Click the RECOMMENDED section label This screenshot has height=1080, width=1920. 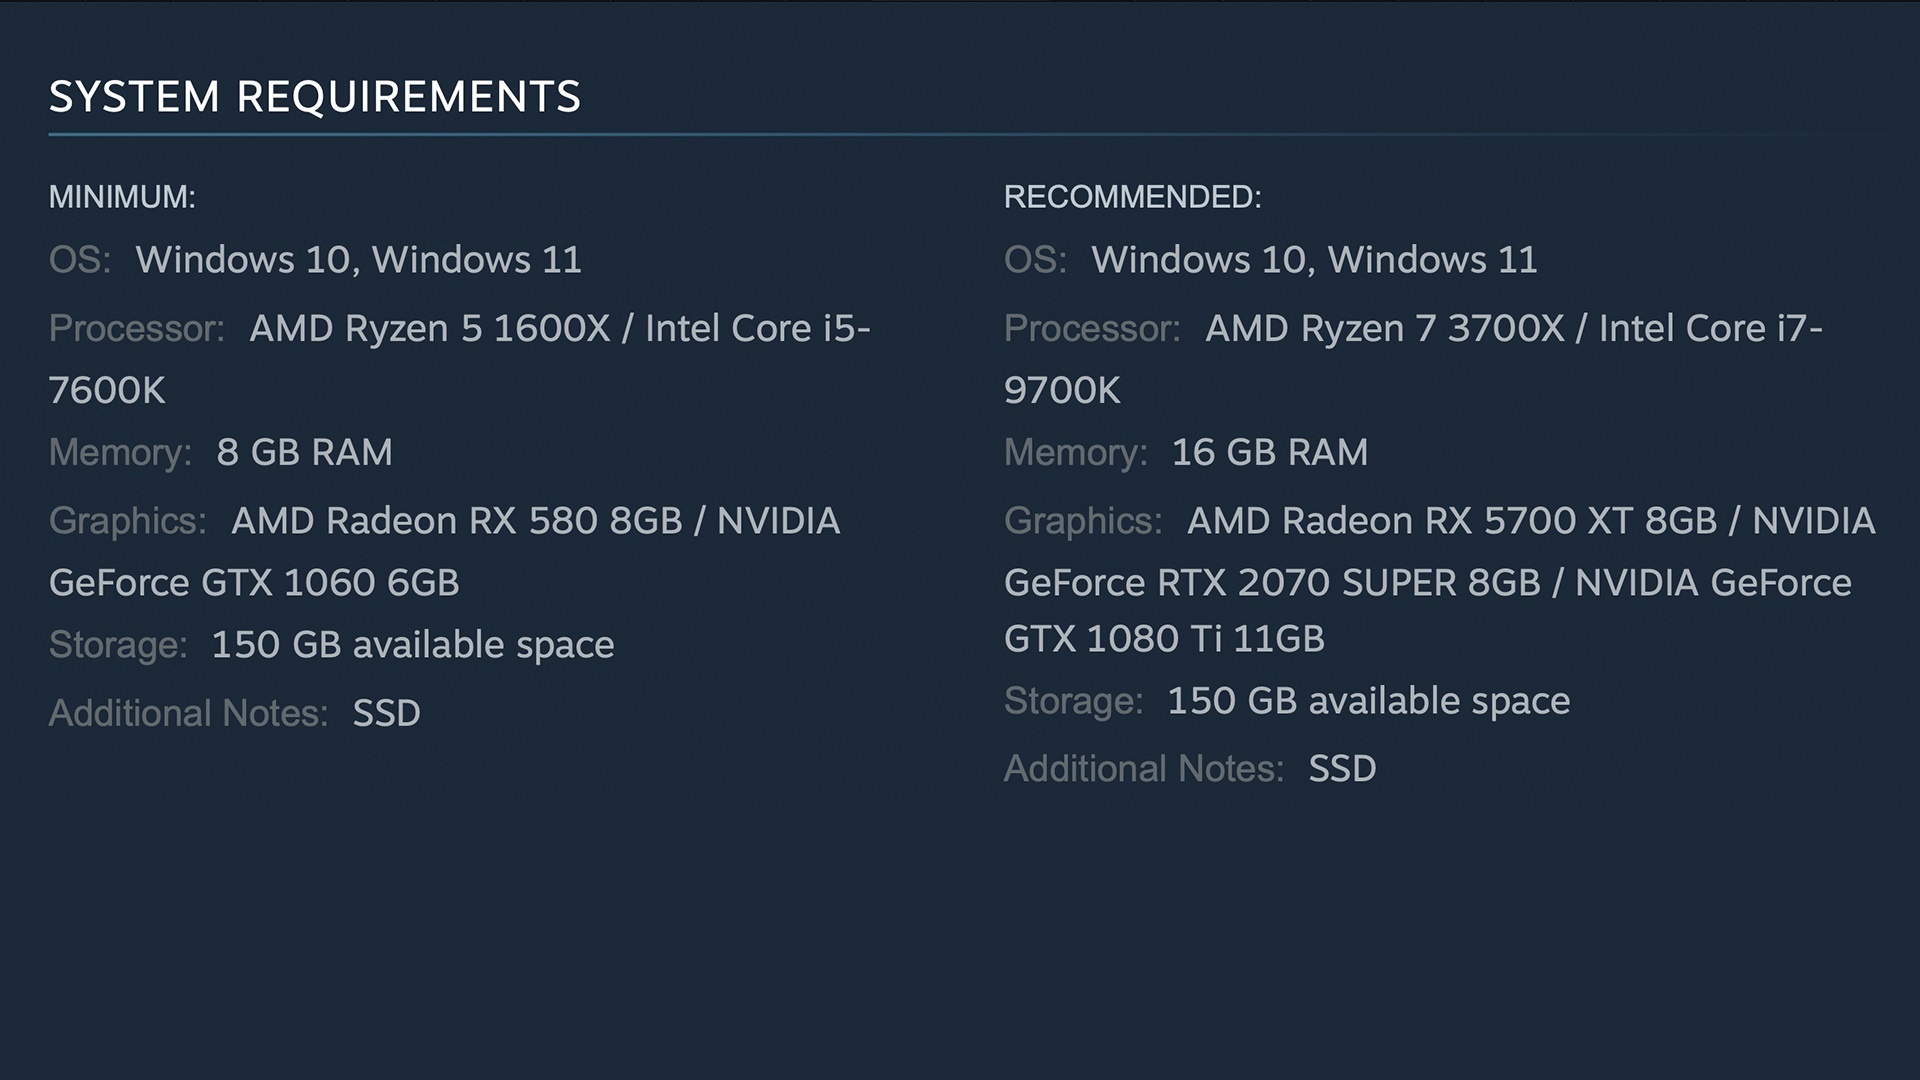[x=1132, y=197]
